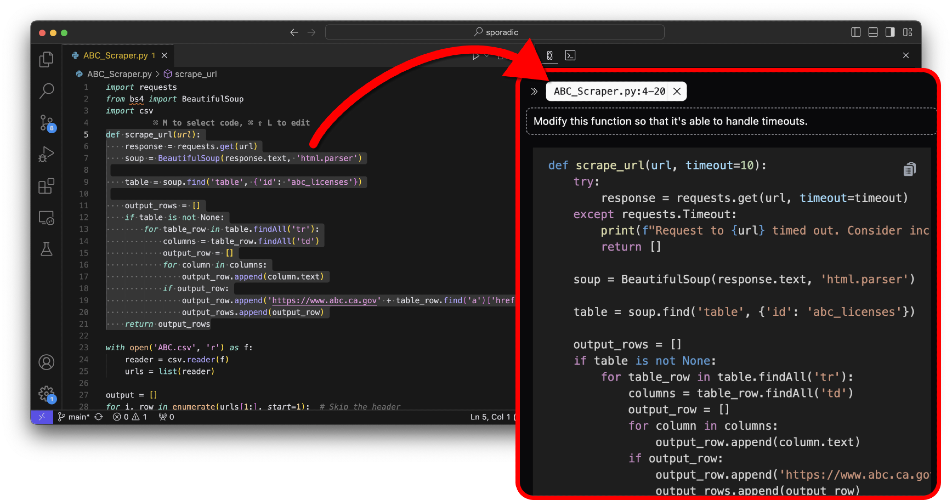Select the ABC_Scraper.py editor tab
This screenshot has width=952, height=500.
pyautogui.click(x=114, y=55)
